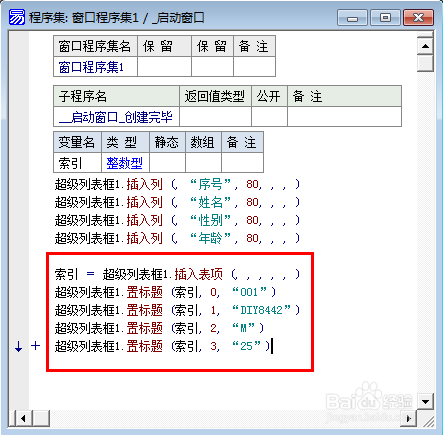Viewport: 443px width, 435px height.
Task: Click the 数组 cell for variable 索引
Action: pyautogui.click(x=203, y=163)
